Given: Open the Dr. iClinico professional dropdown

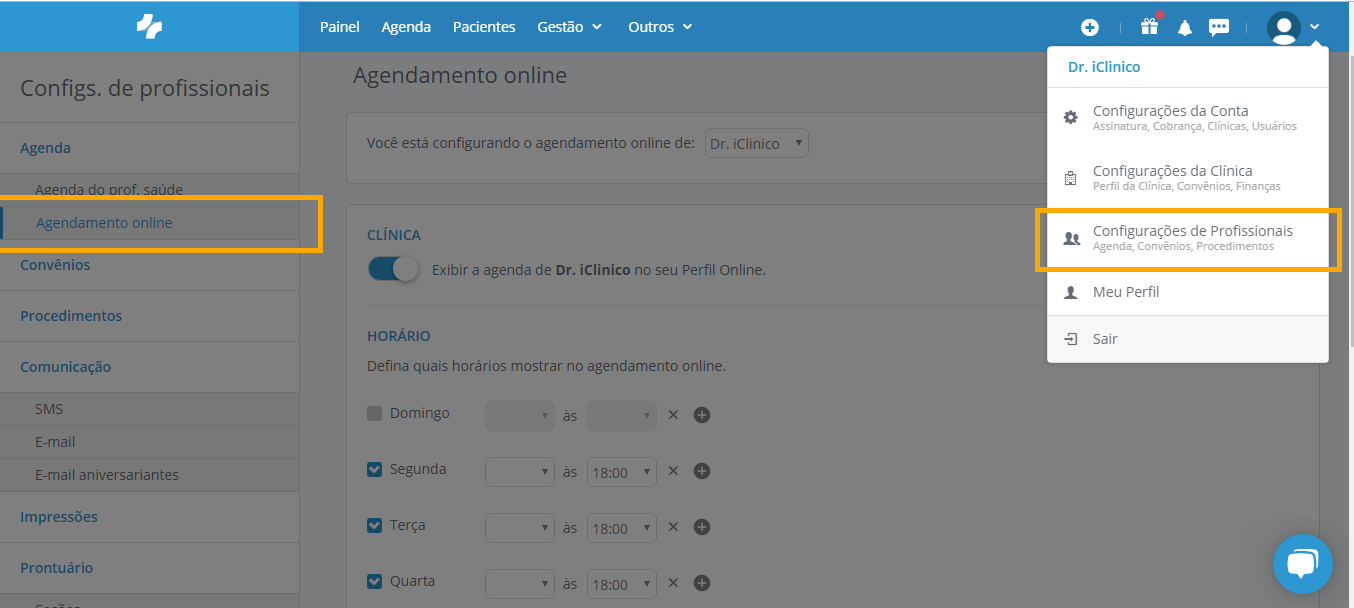Looking at the screenshot, I should click(x=757, y=143).
